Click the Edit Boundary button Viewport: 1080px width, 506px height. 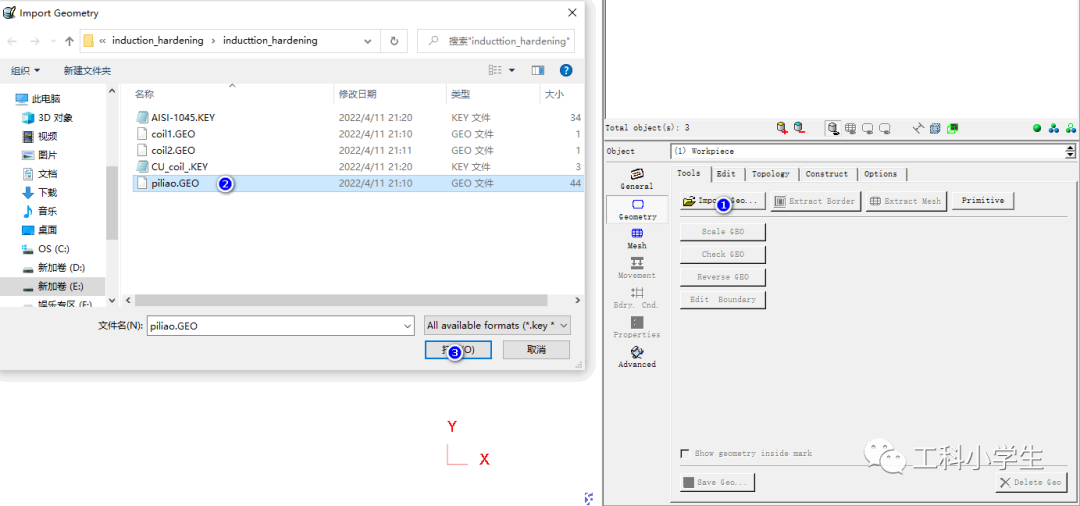[x=723, y=299]
